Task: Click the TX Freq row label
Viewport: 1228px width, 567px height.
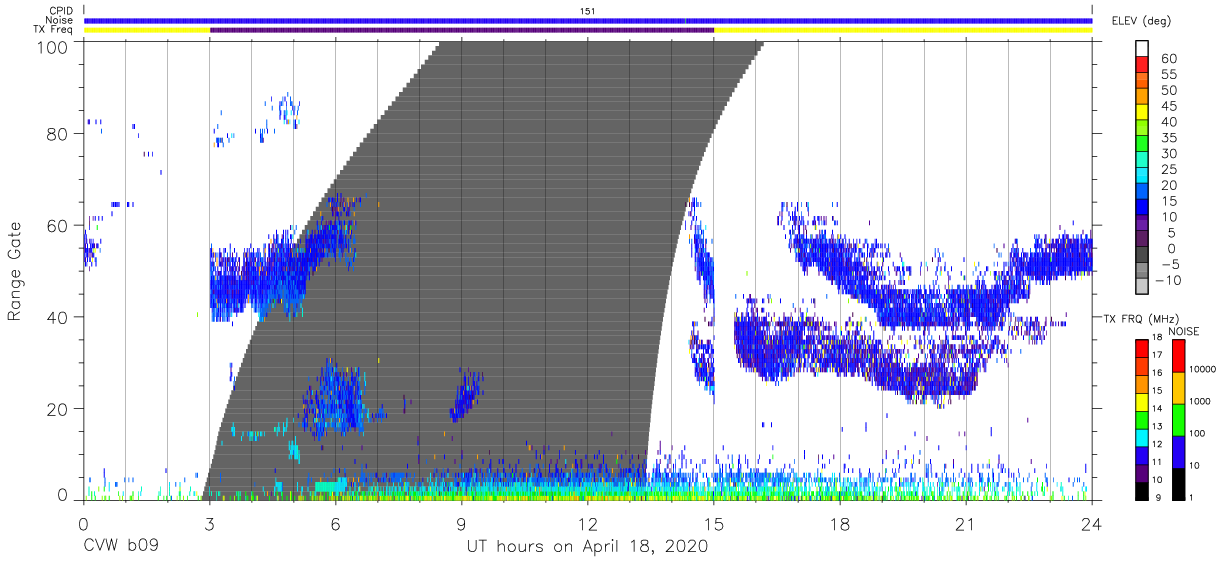Action: click(x=53, y=30)
